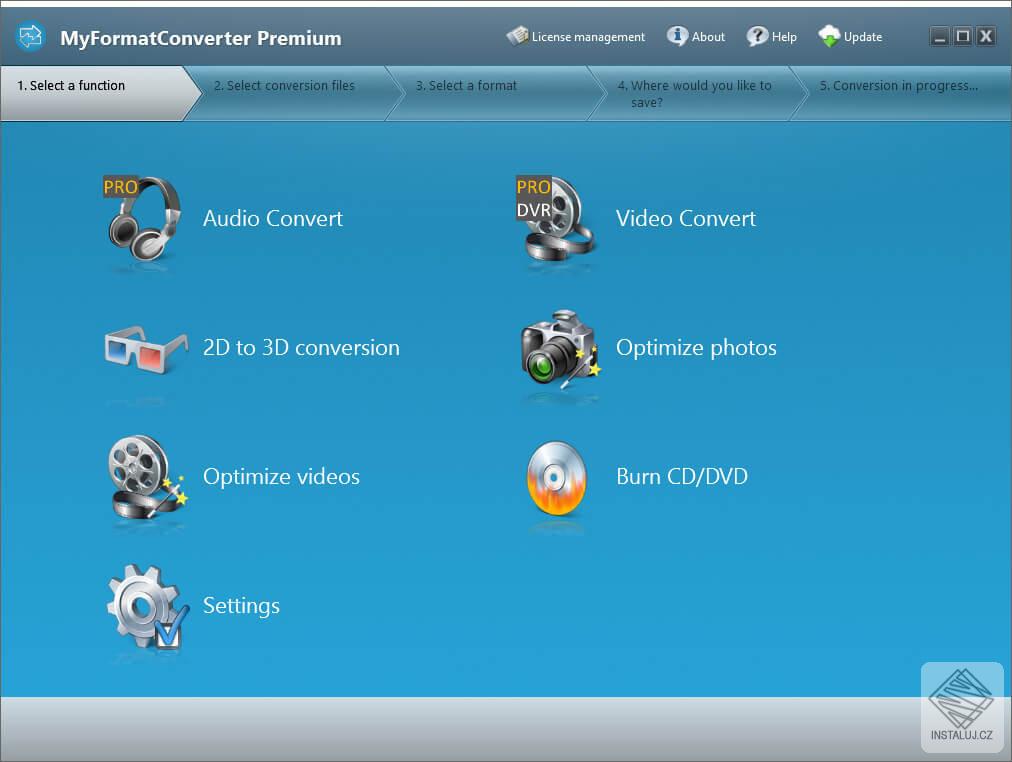Click the key icon beside License management
1012x762 pixels.
518,34
